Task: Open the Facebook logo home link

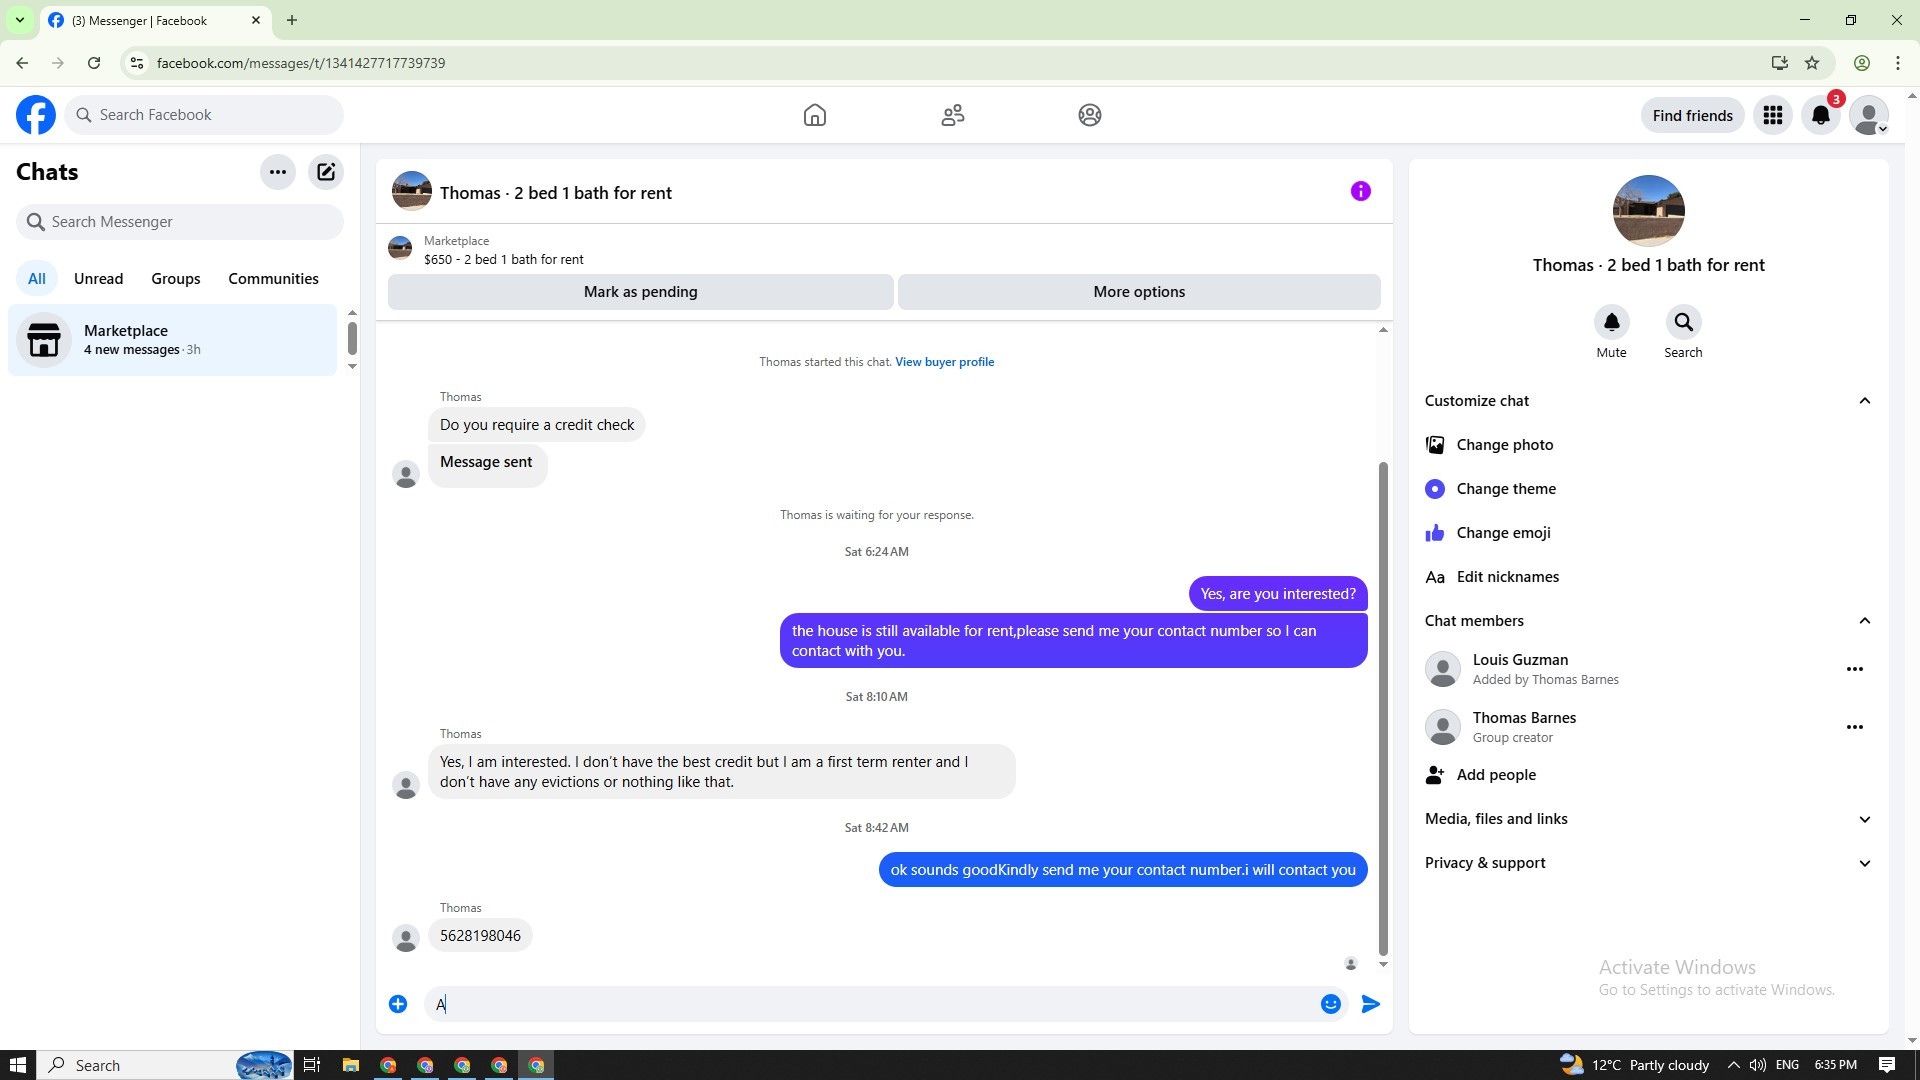Action: tap(36, 115)
